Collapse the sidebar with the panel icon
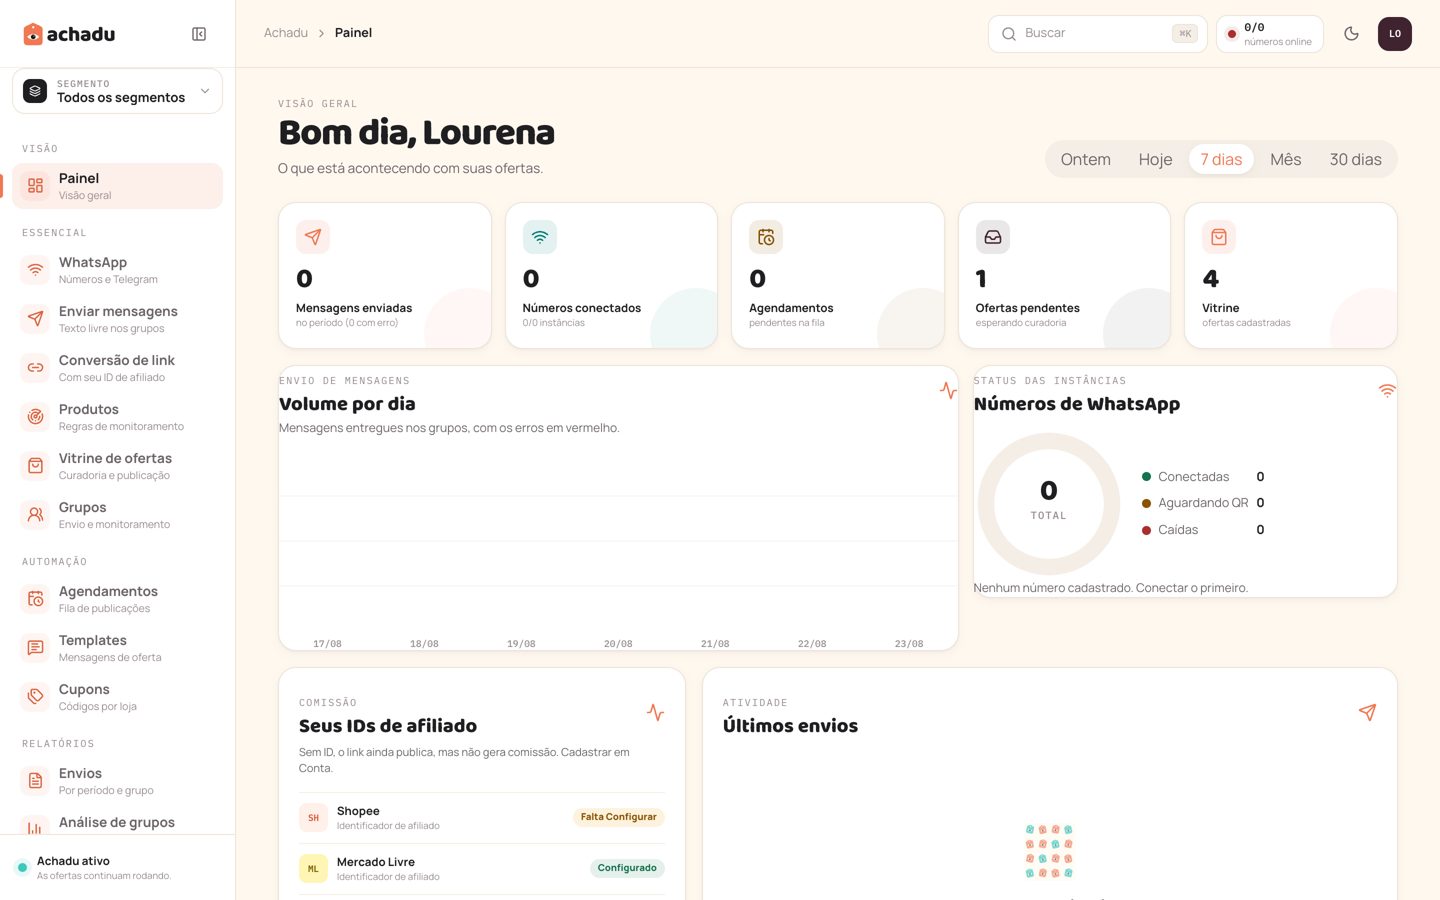The image size is (1440, 900). pos(199,34)
